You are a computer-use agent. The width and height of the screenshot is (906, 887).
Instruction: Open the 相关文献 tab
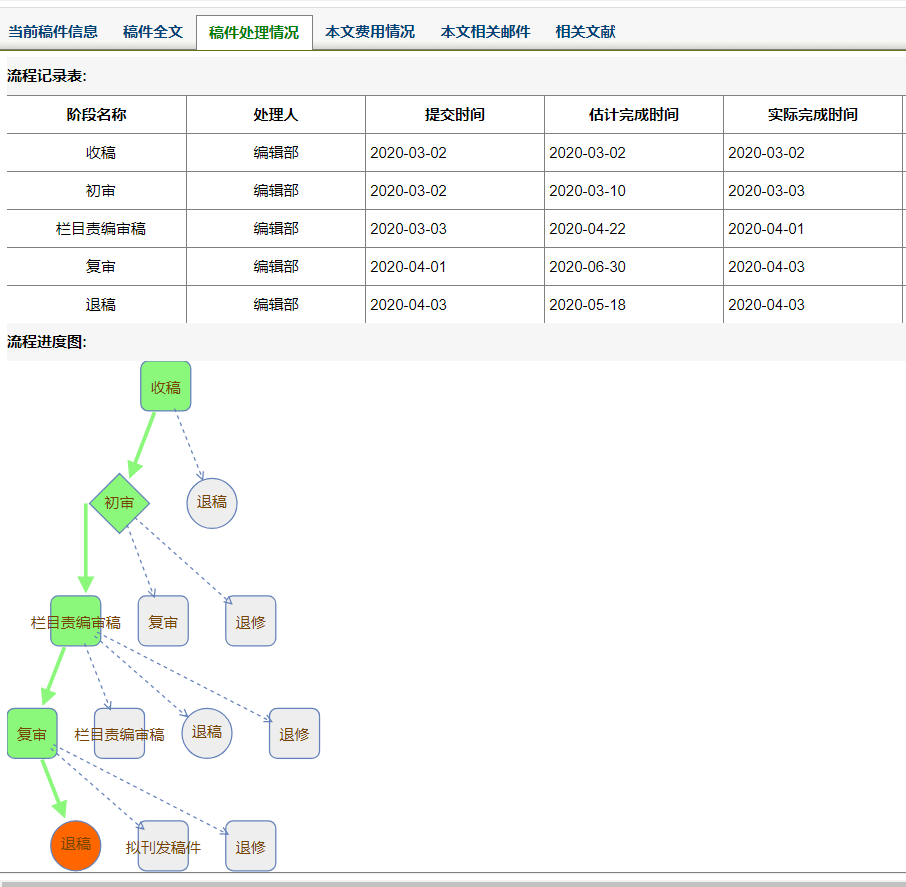click(x=585, y=32)
